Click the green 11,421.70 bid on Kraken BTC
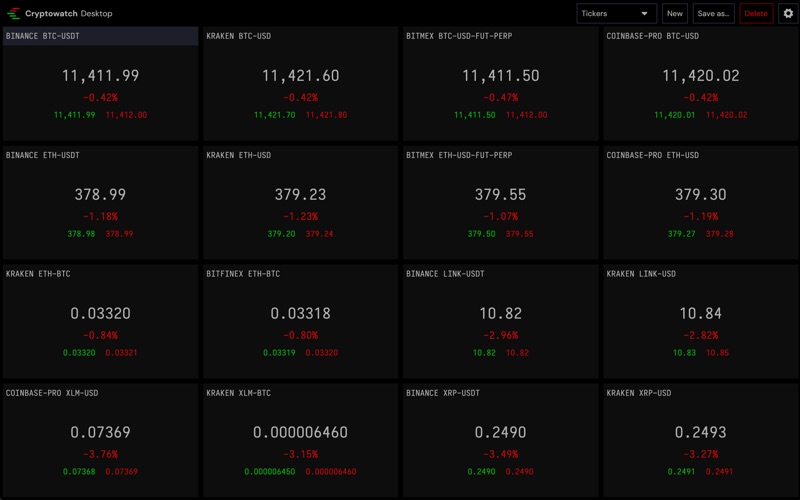 pos(274,115)
